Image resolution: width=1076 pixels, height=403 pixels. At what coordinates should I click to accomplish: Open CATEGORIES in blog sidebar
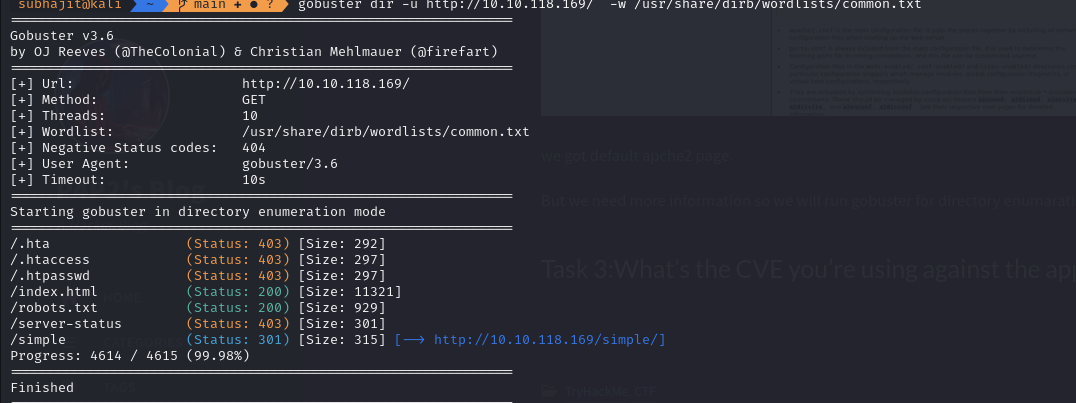[x=142, y=341]
